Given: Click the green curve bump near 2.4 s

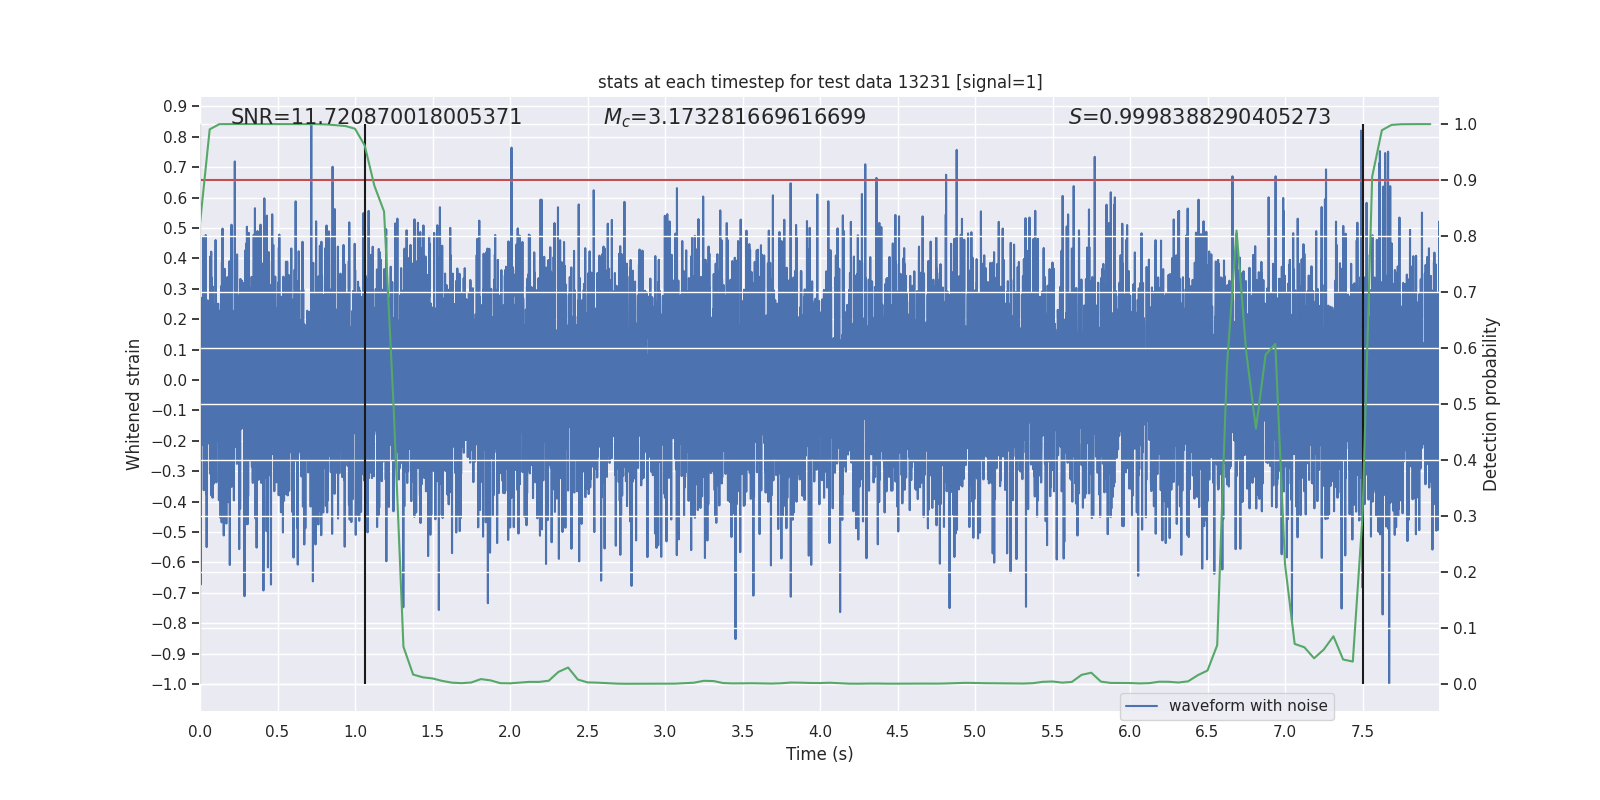Looking at the screenshot, I should 567,668.
